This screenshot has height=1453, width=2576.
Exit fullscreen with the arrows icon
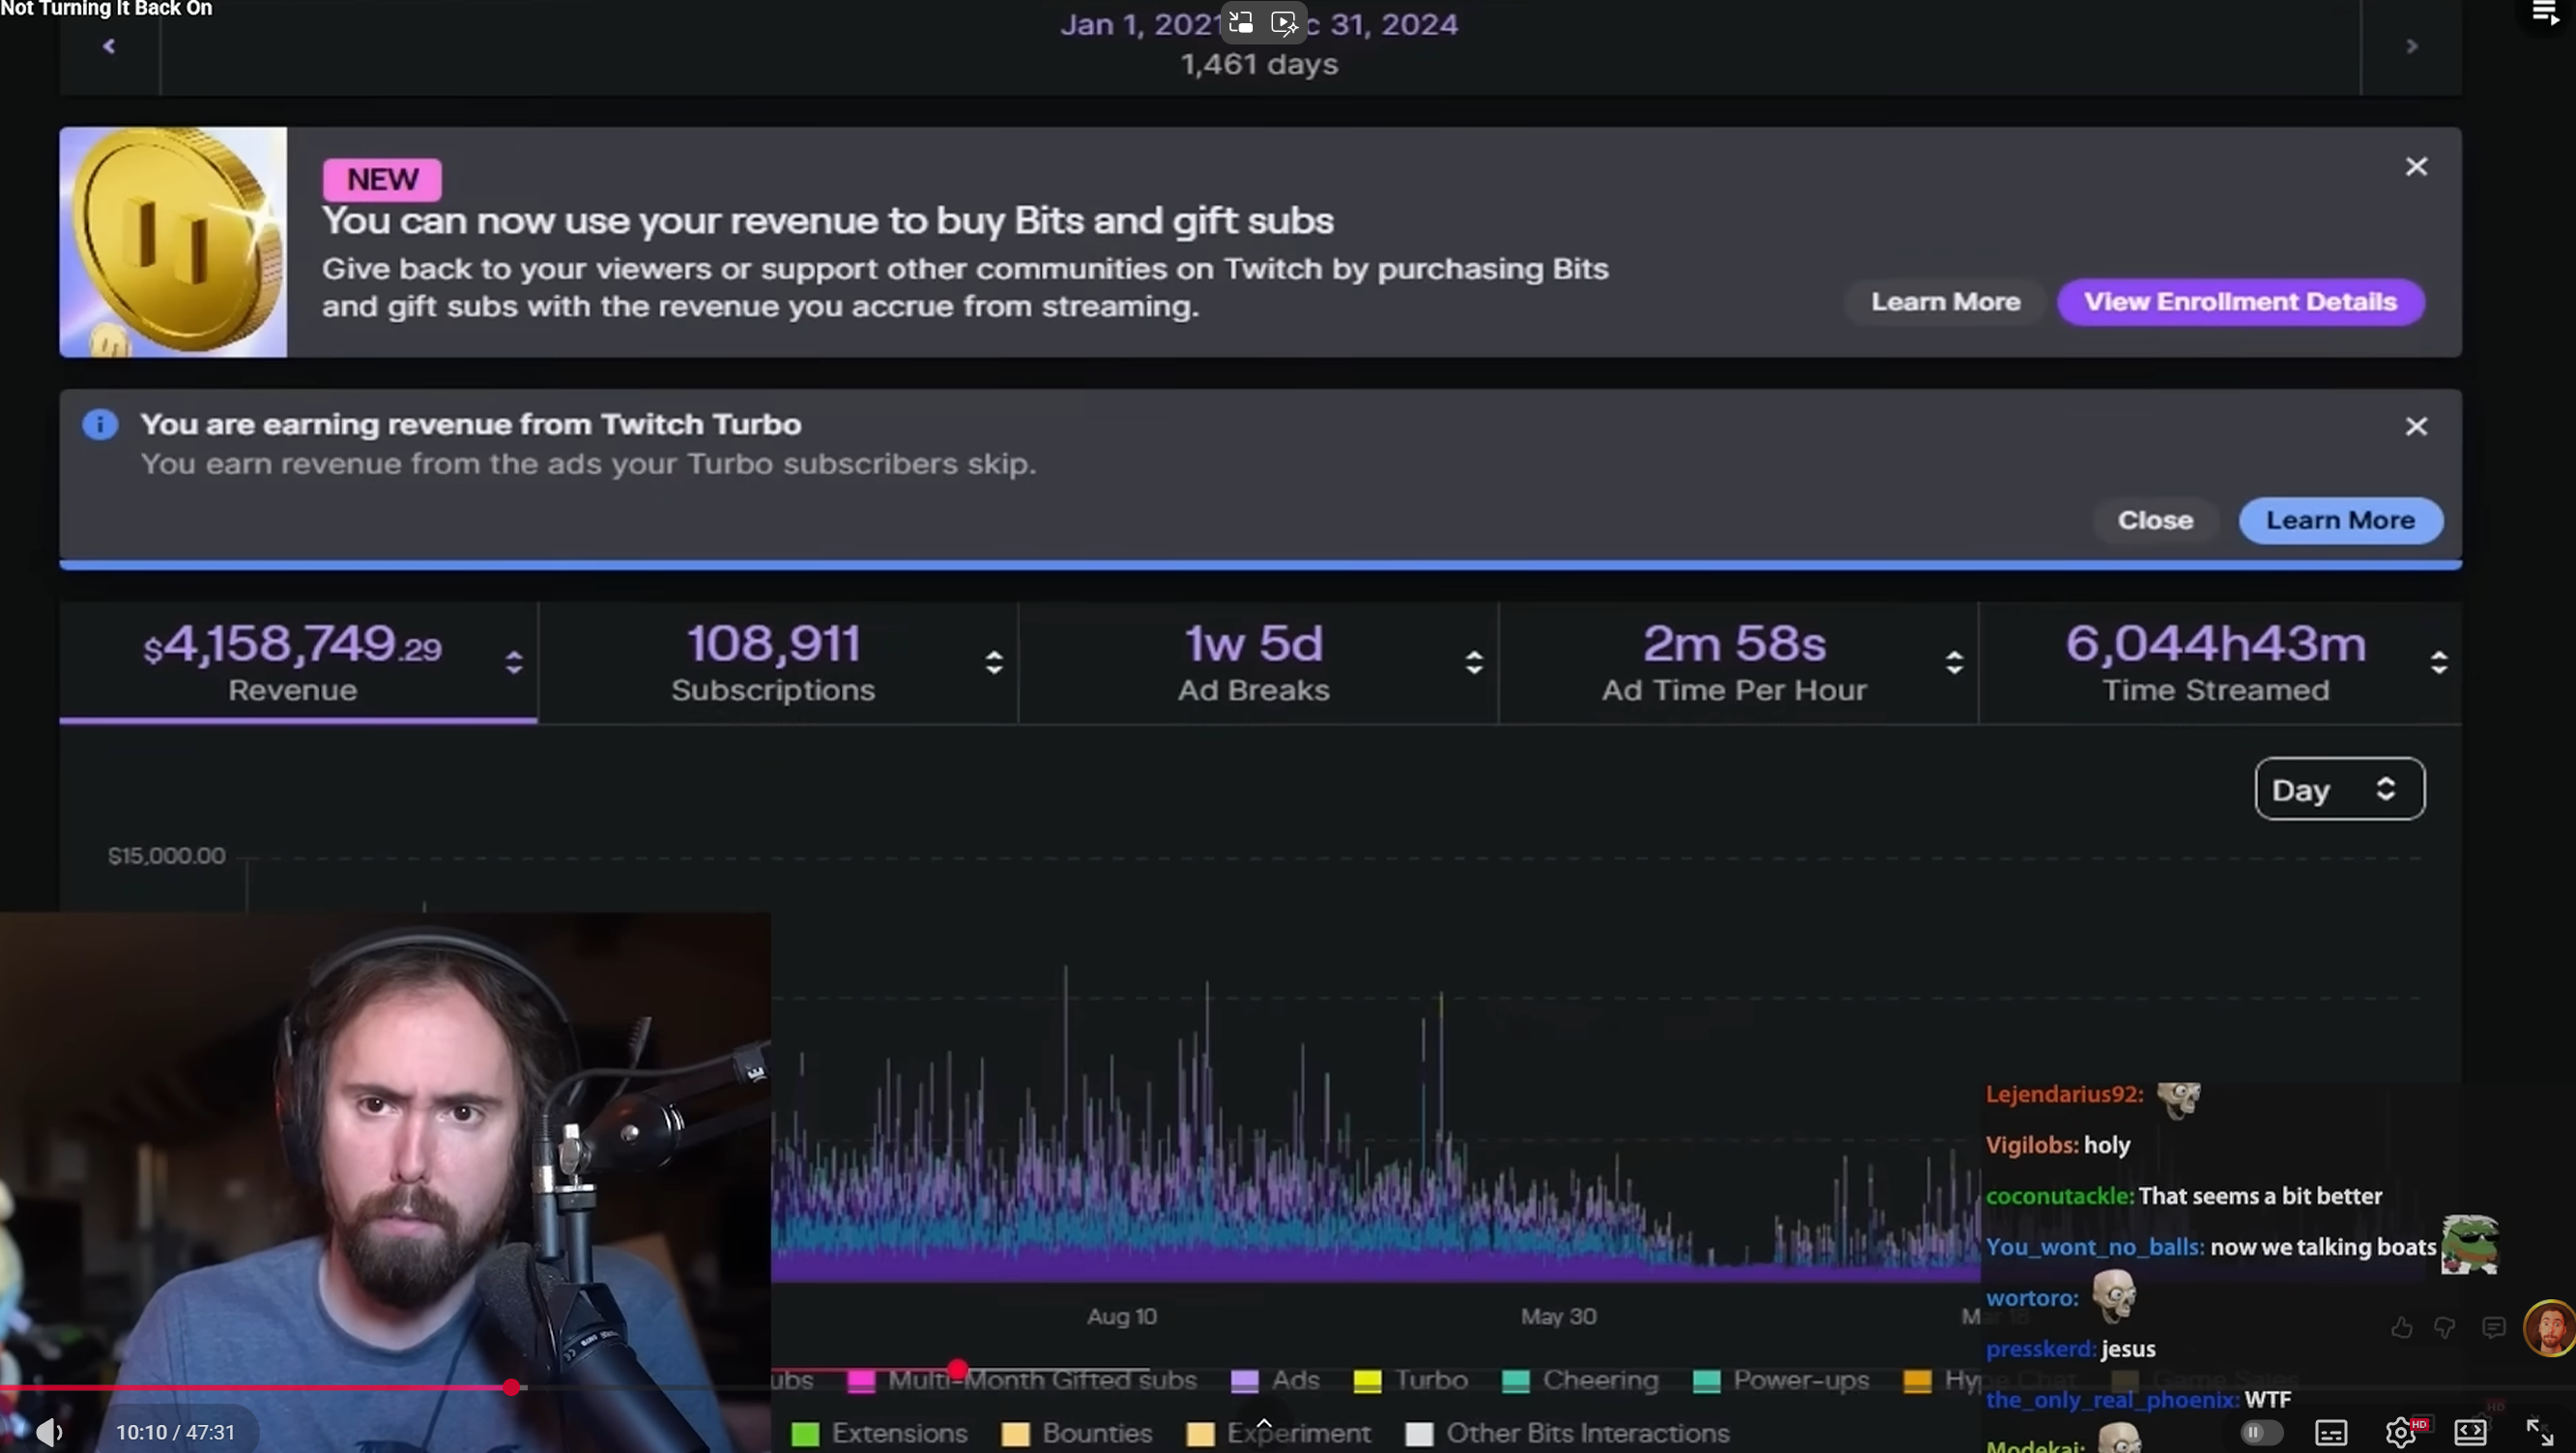2540,1432
